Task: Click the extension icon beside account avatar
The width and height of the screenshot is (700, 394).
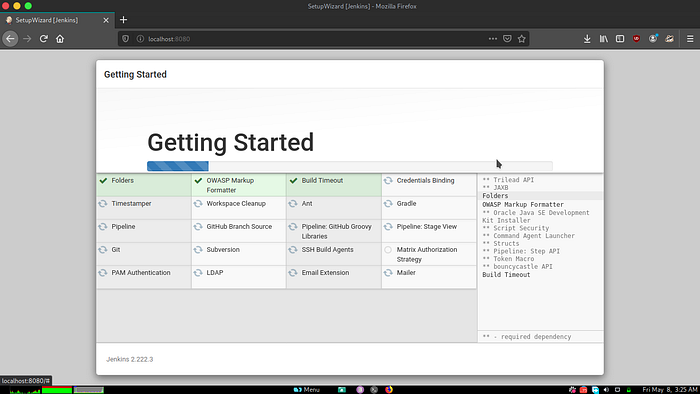Action: coord(669,39)
